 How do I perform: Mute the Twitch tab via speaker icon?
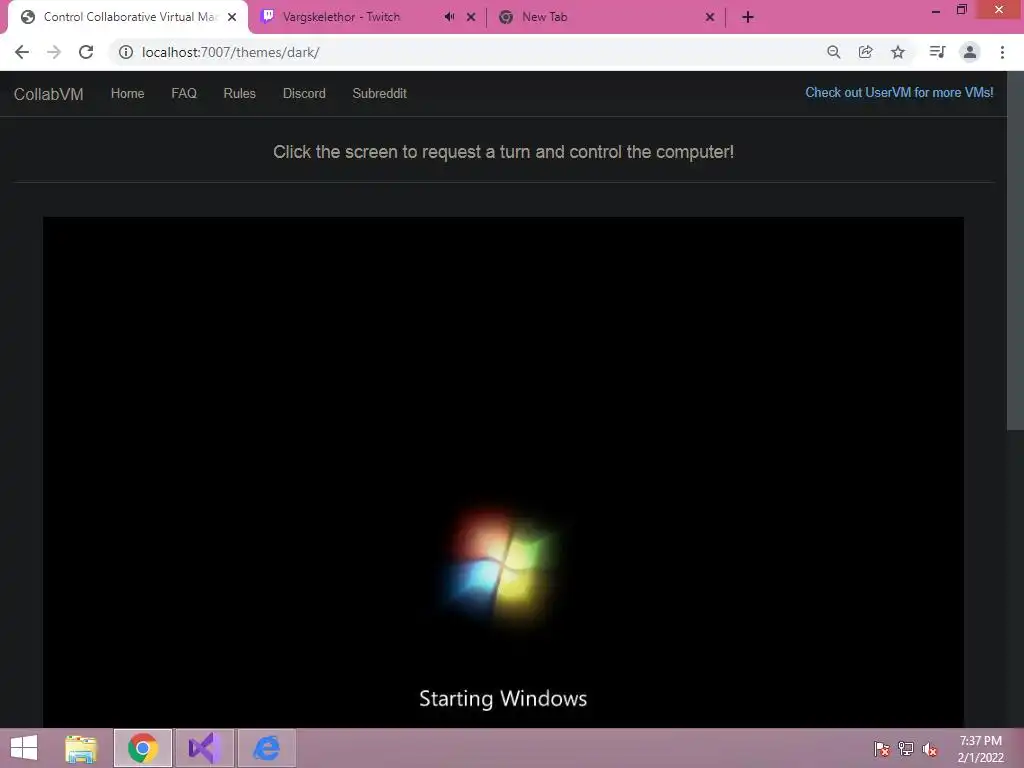[x=449, y=17]
